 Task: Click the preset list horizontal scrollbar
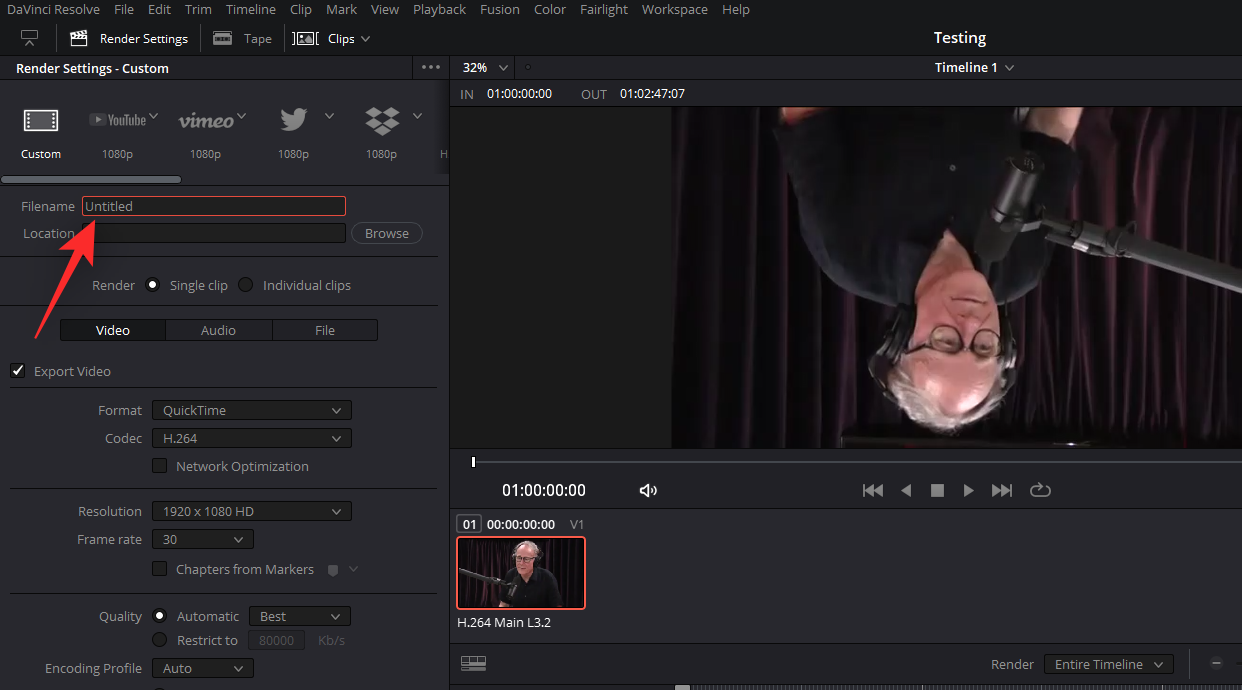[x=91, y=180]
